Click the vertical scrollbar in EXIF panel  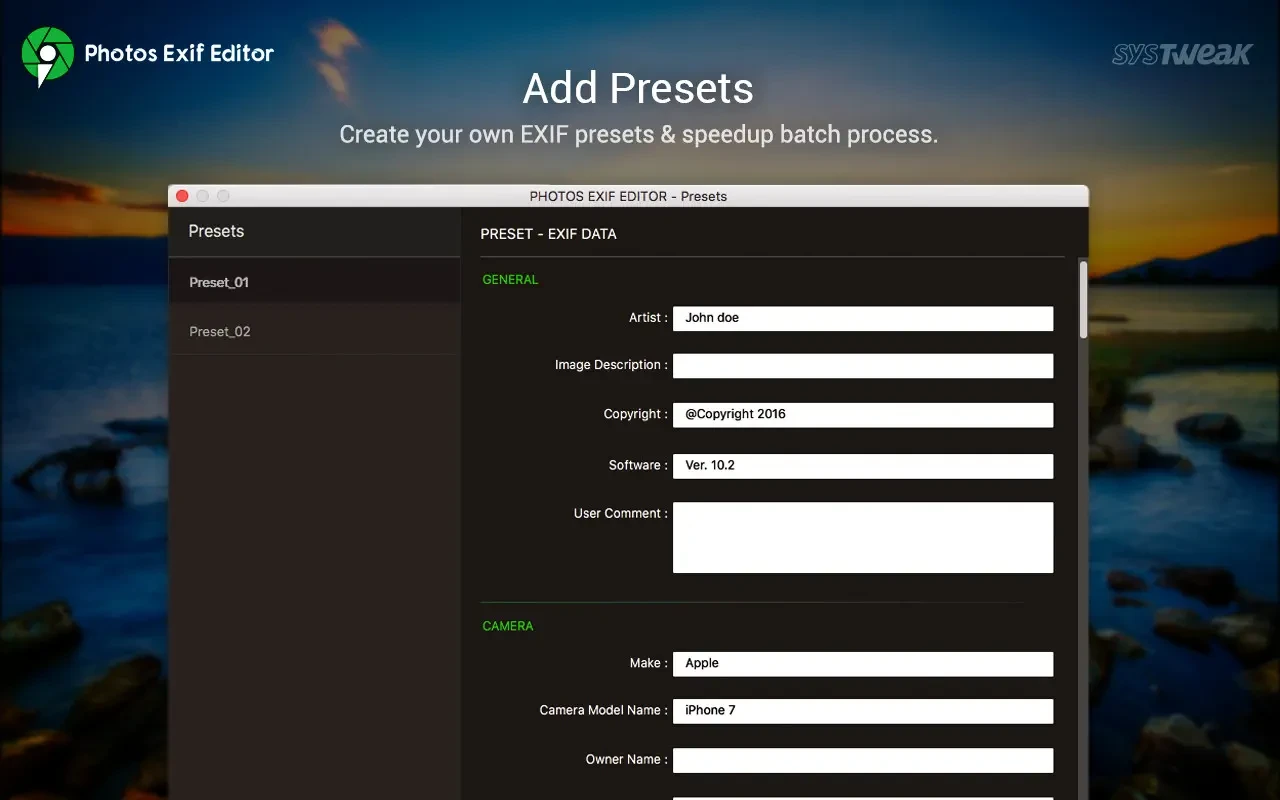pos(1083,300)
